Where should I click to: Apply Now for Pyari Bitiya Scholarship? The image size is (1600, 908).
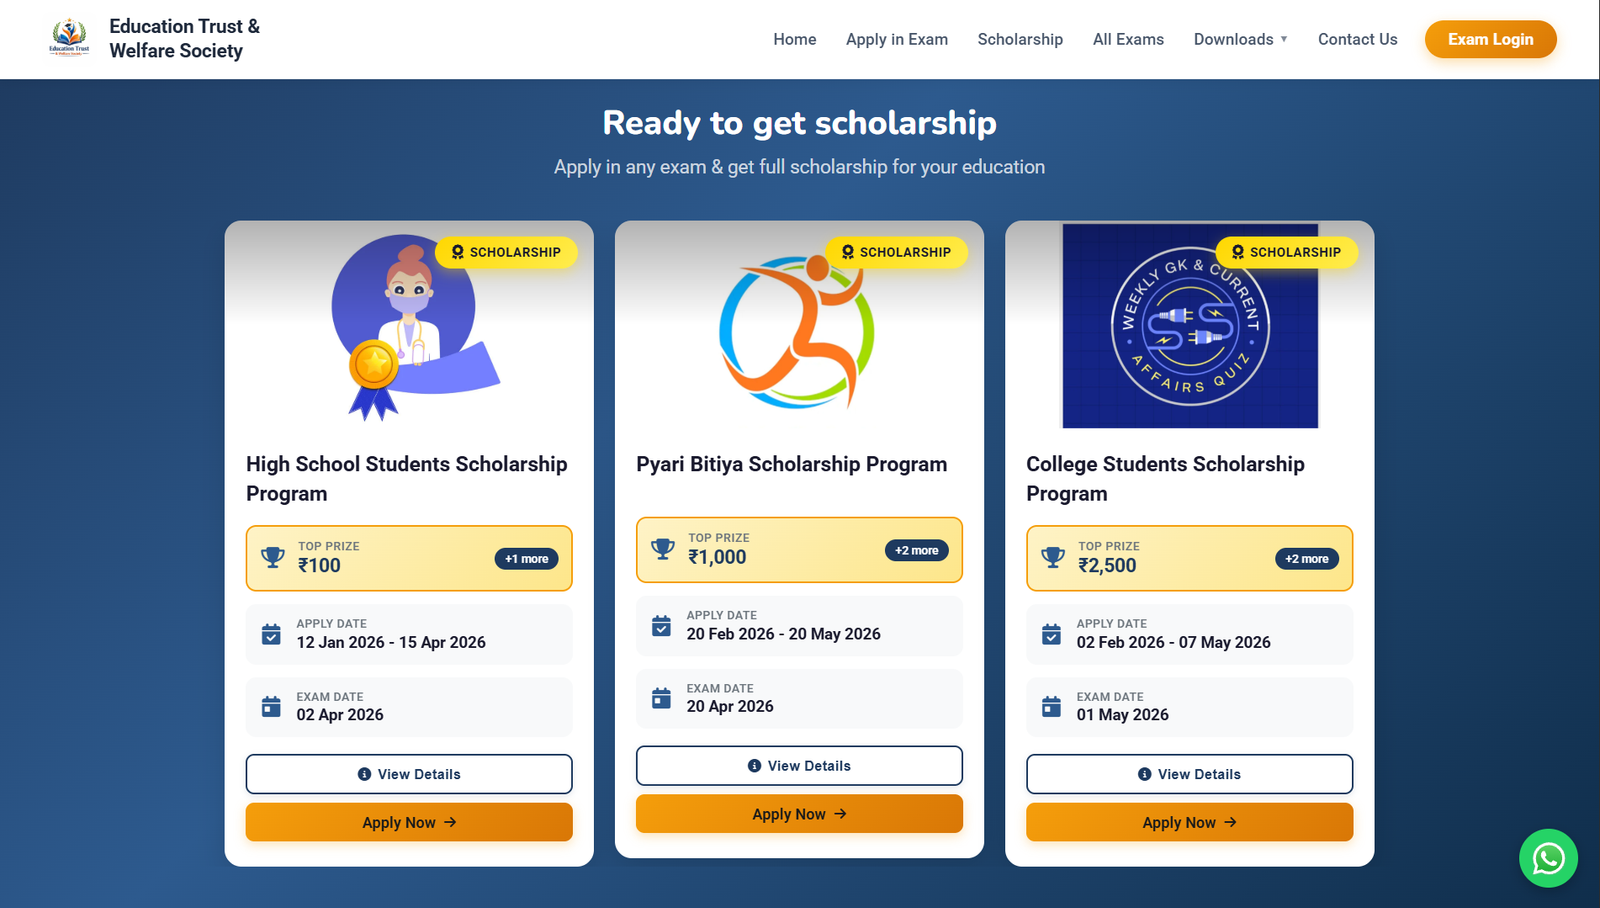coord(799,814)
